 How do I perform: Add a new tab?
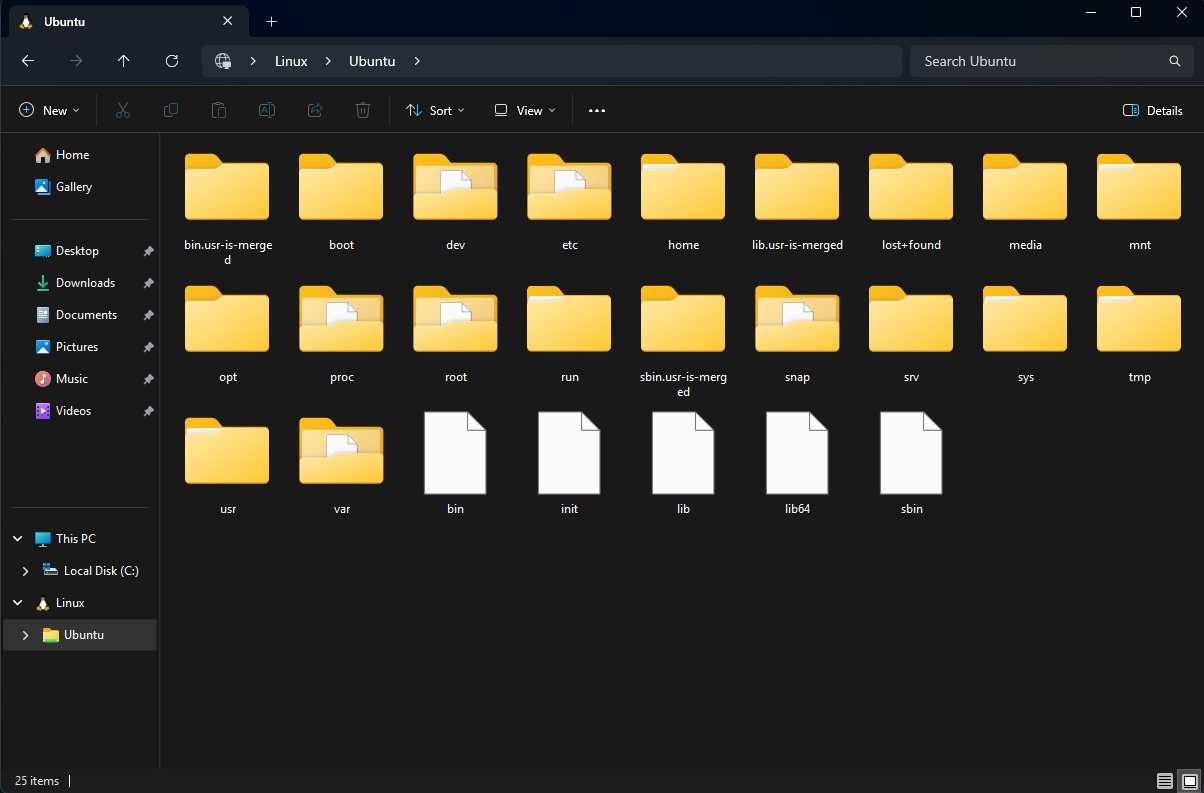[x=271, y=21]
